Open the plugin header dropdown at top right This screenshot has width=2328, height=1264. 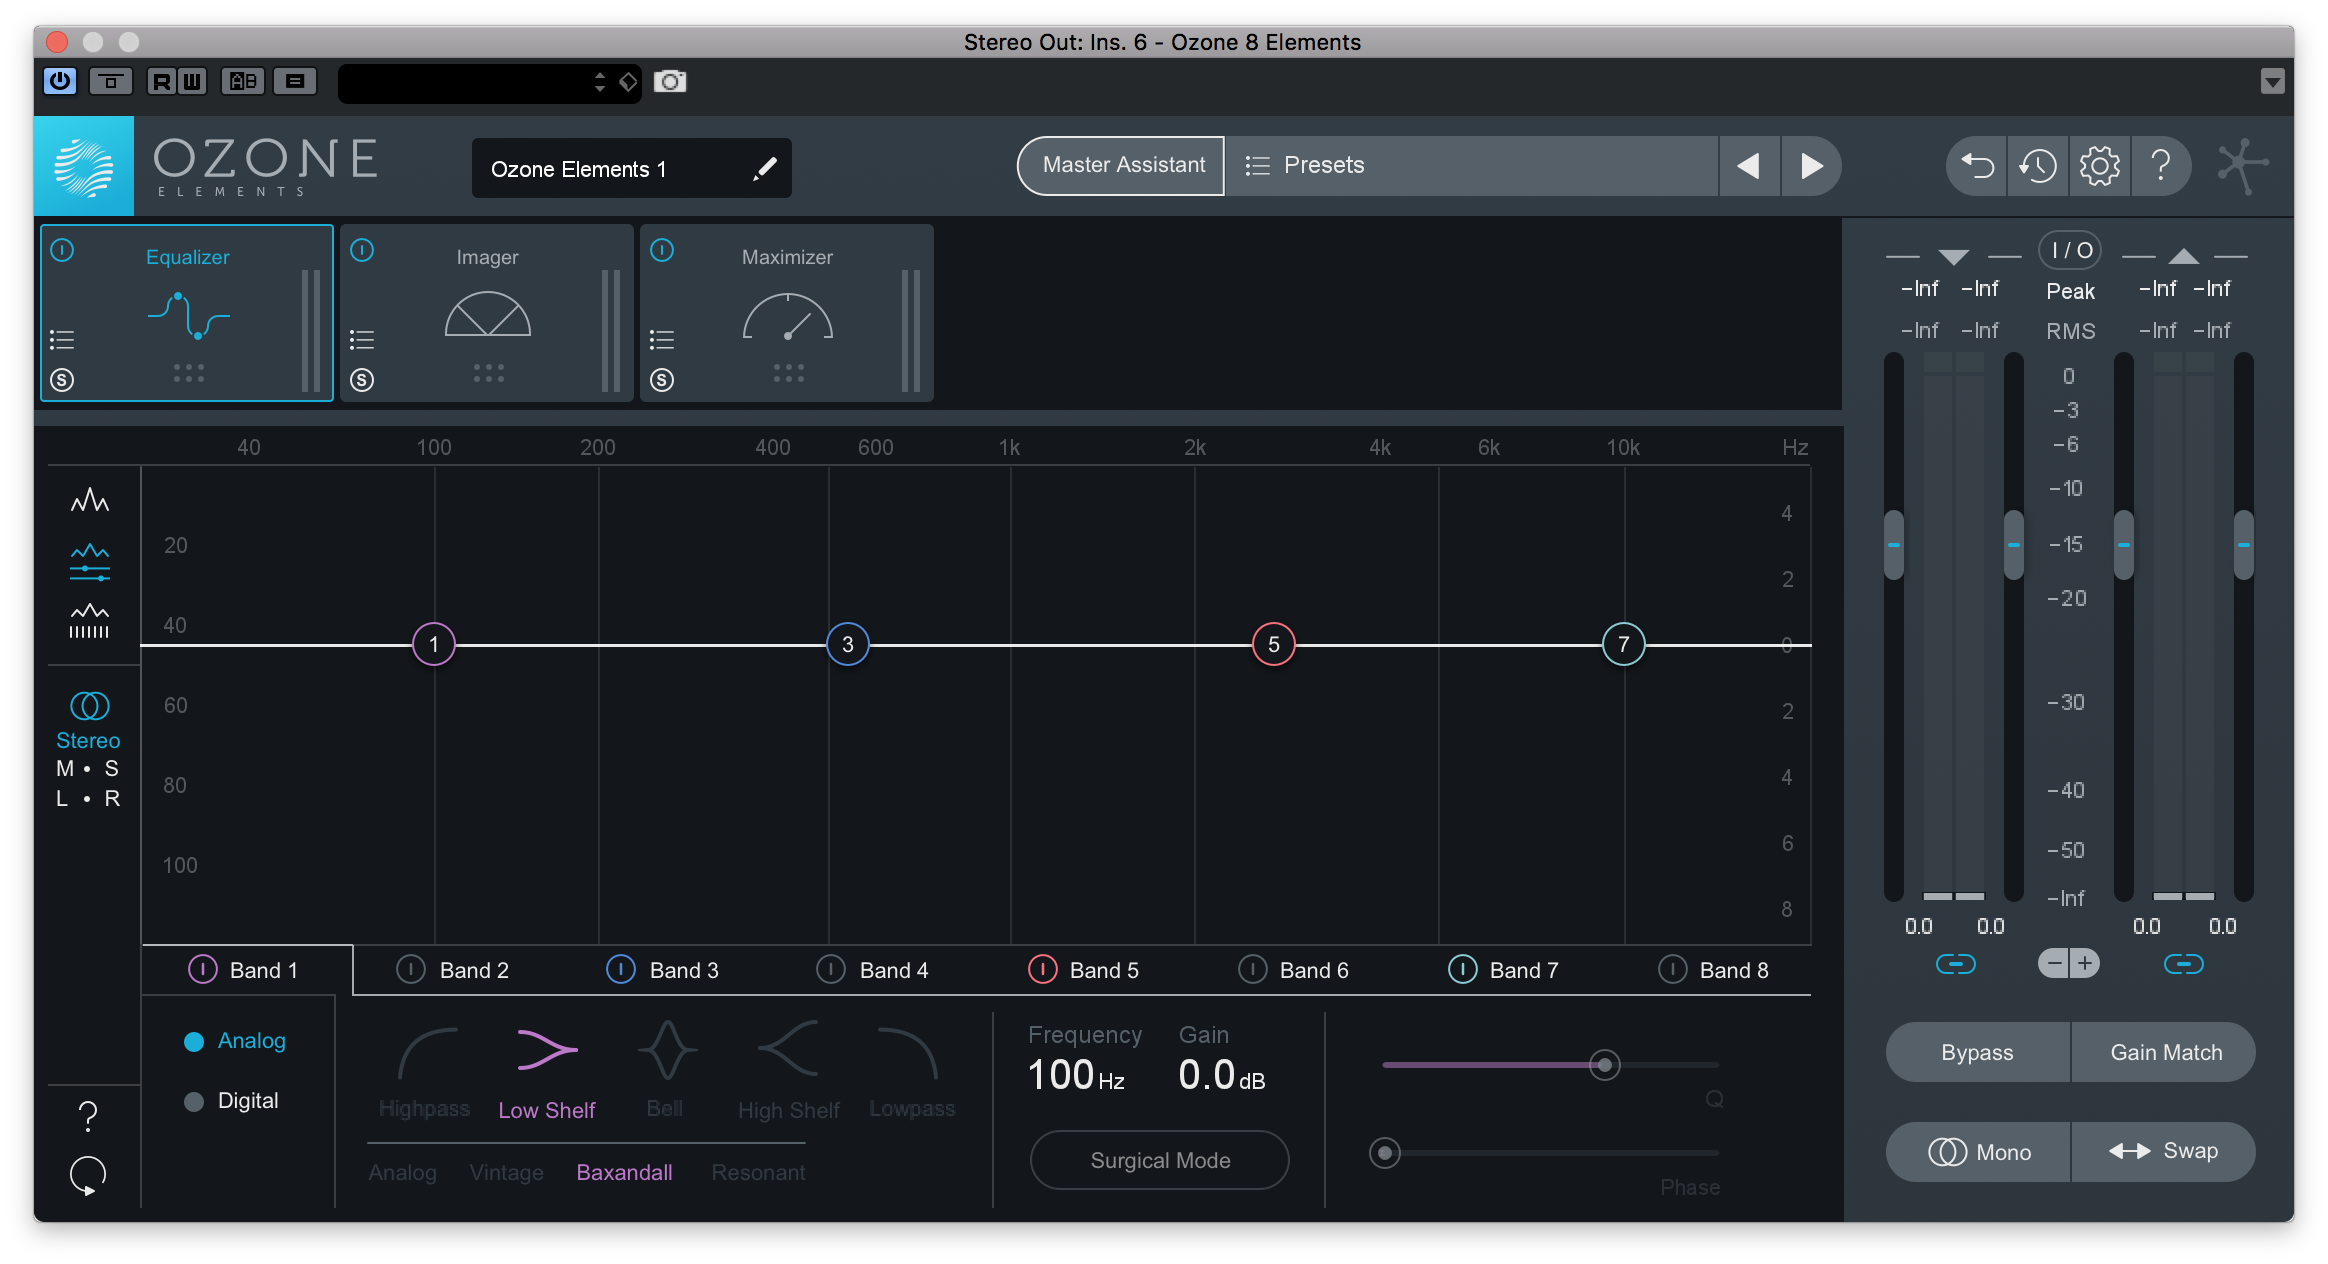tap(2274, 82)
